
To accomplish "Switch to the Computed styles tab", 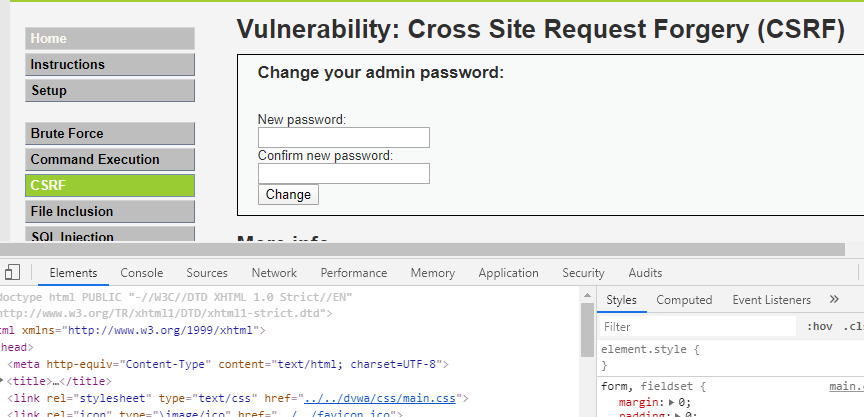I will [684, 300].
